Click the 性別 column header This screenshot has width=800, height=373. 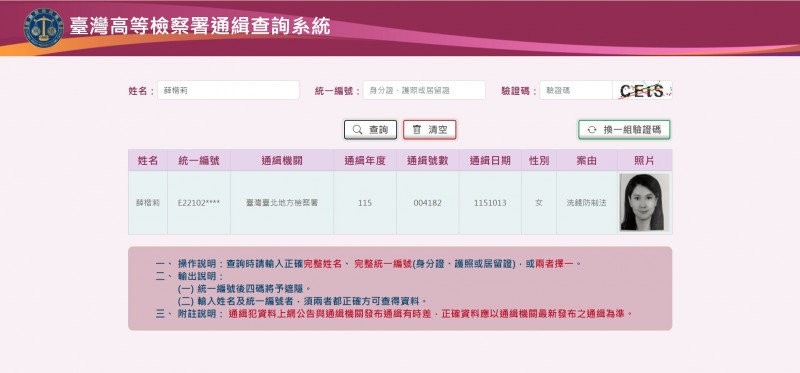539,160
